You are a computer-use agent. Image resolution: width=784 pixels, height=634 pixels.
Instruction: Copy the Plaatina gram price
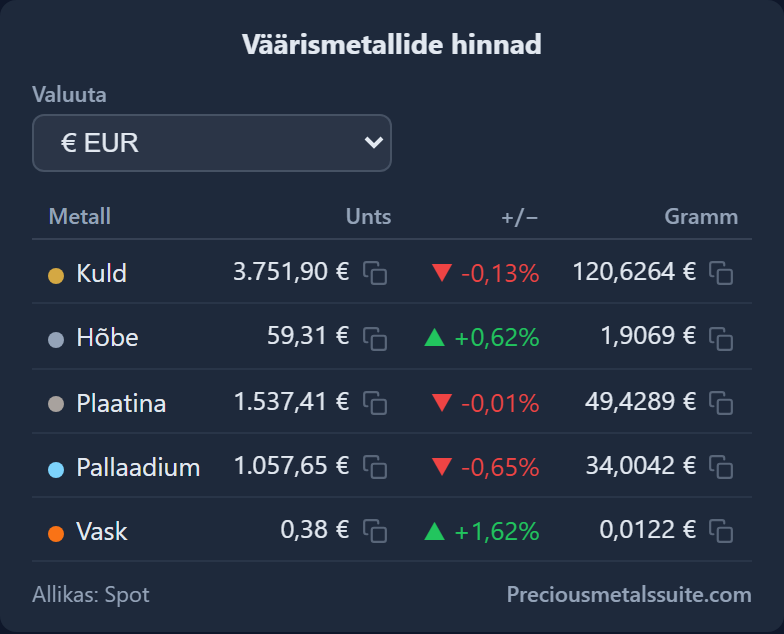(721, 403)
